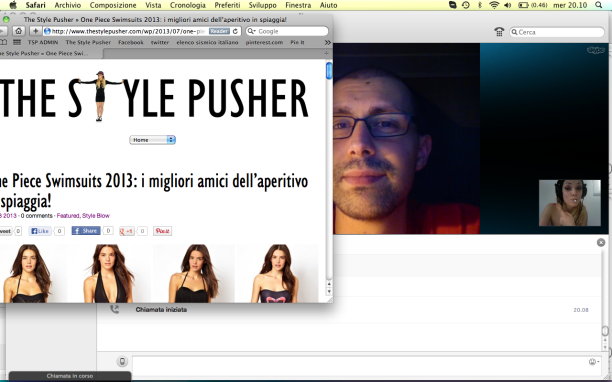The image size is (612, 382).
Task: Click the Skype Cerca search field
Action: (x=557, y=32)
